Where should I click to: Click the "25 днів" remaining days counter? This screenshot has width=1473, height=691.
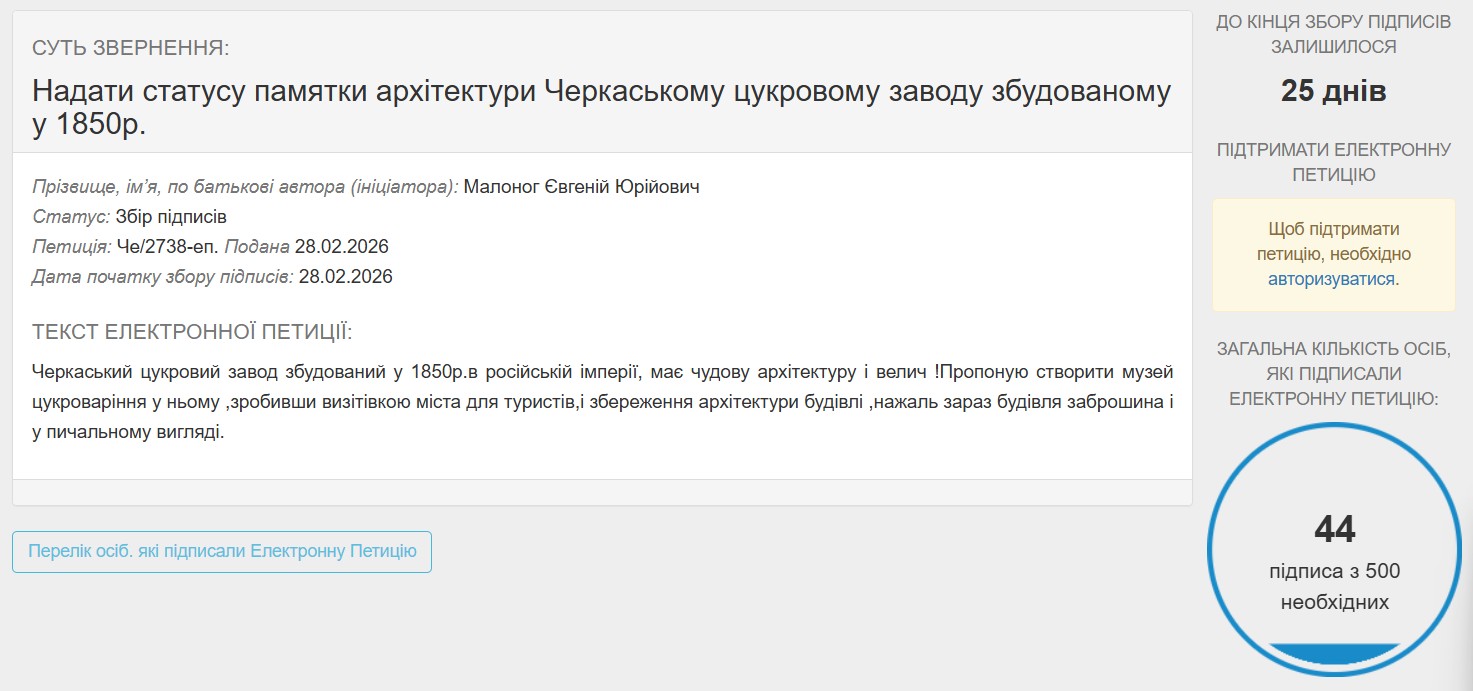tap(1333, 92)
